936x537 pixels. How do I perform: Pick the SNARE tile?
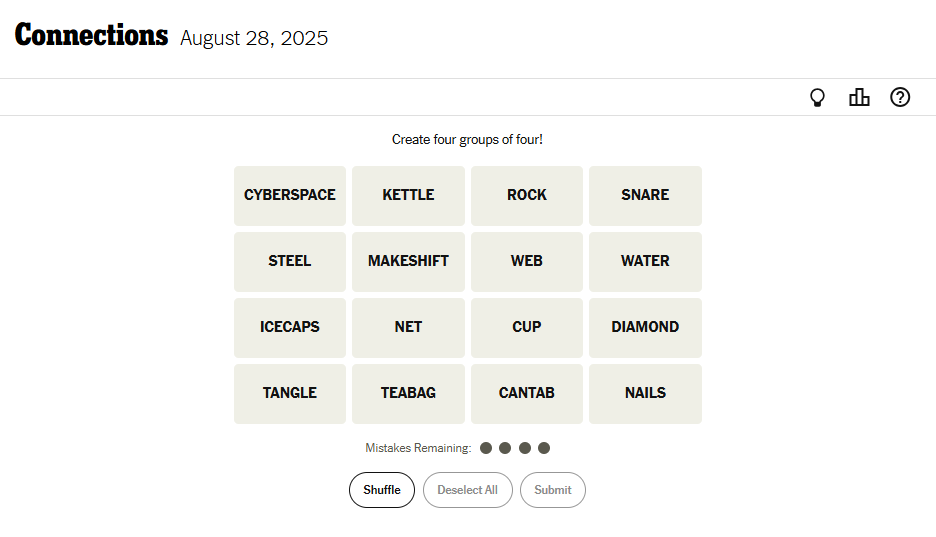[645, 195]
